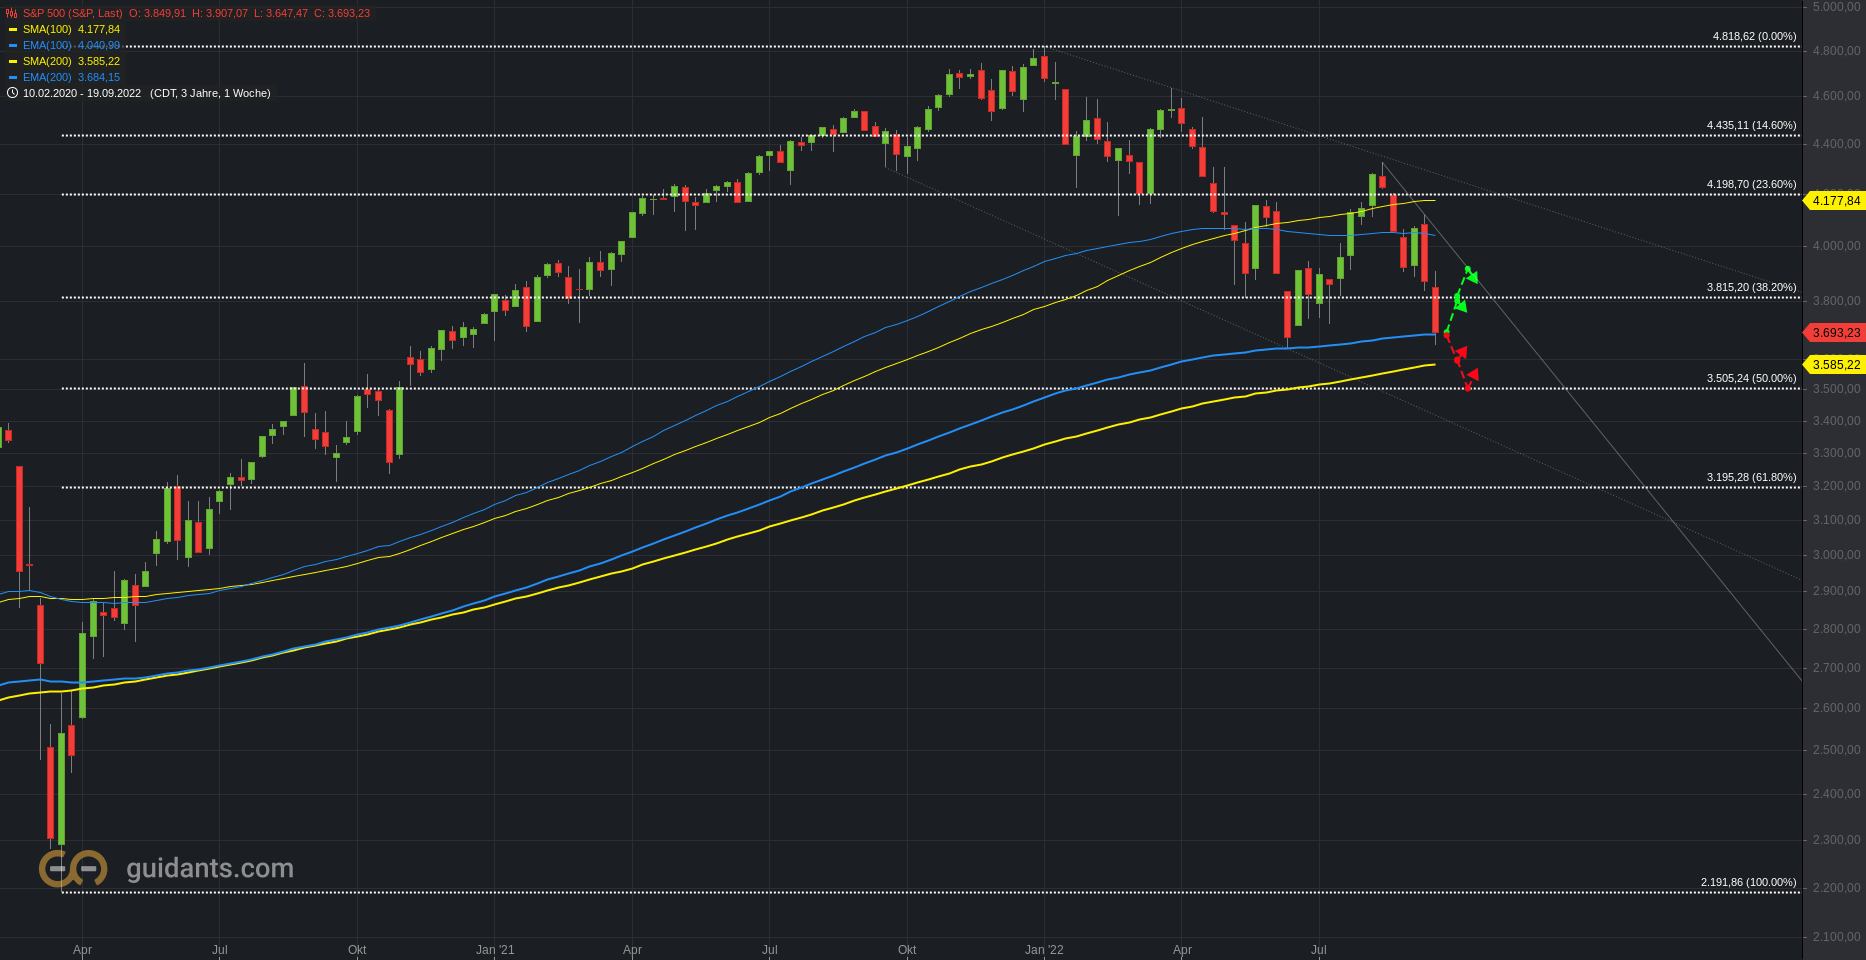
Task: Click the close value C: 3.693,23 in the legend
Action: pos(342,13)
